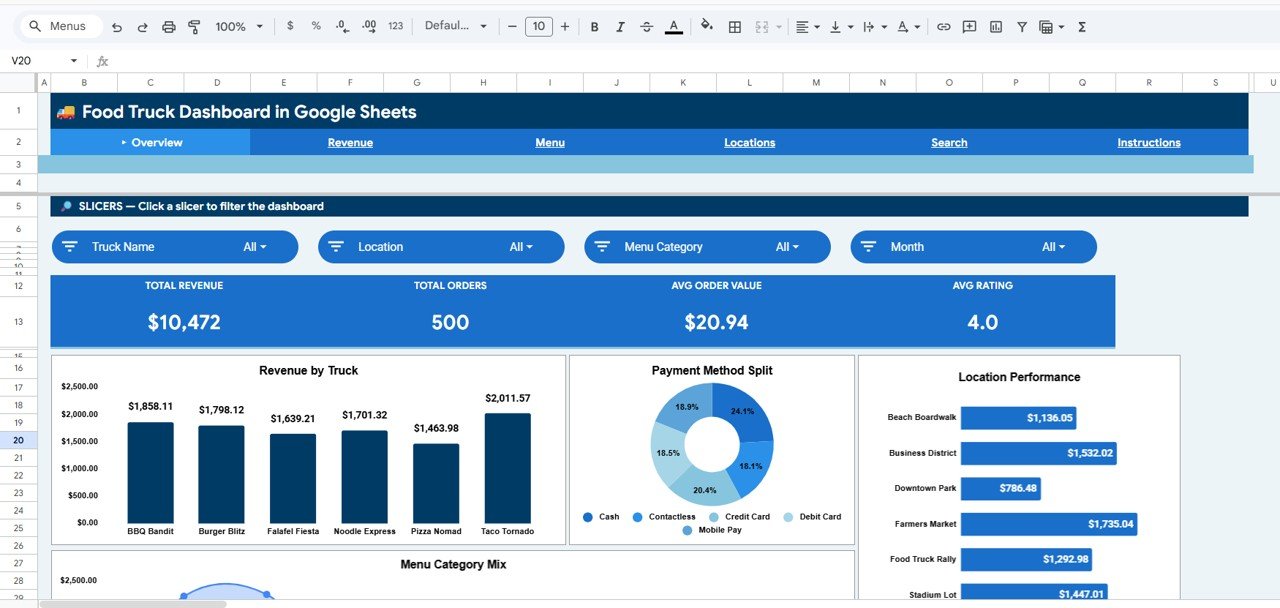
Task: Toggle italic formatting
Action: point(620,26)
